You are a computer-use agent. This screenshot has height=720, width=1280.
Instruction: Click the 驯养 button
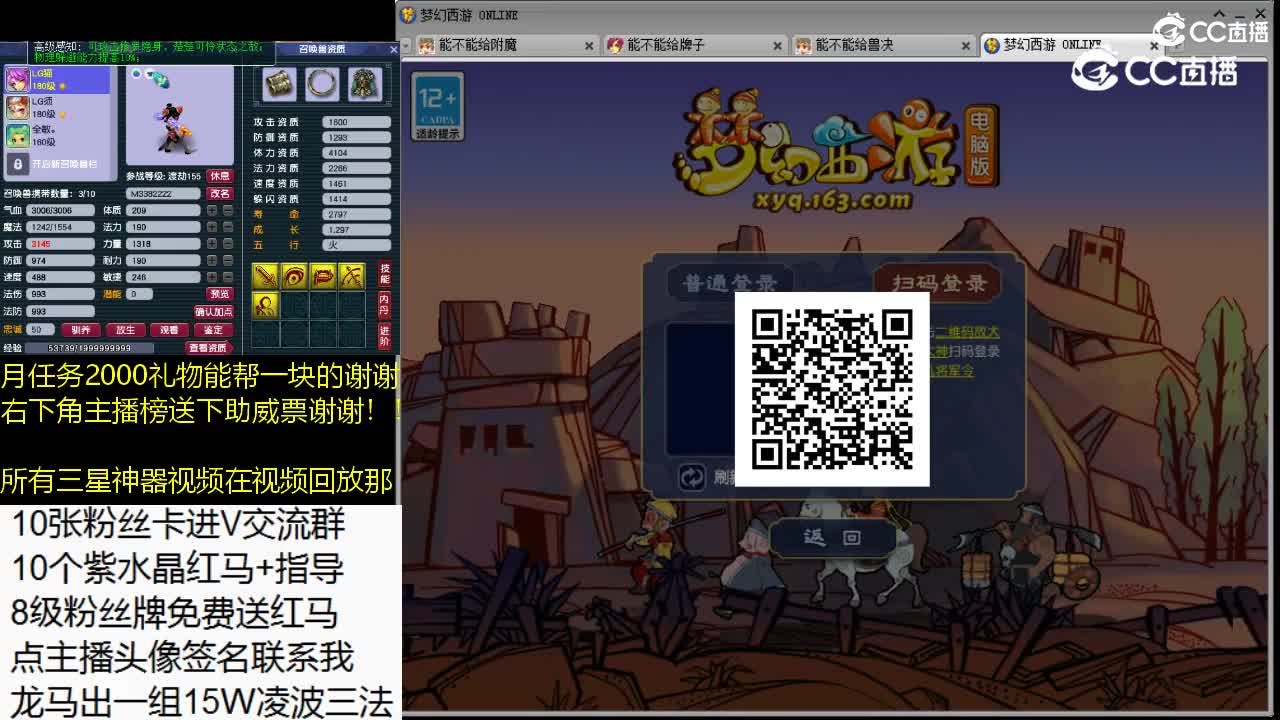[x=81, y=329]
